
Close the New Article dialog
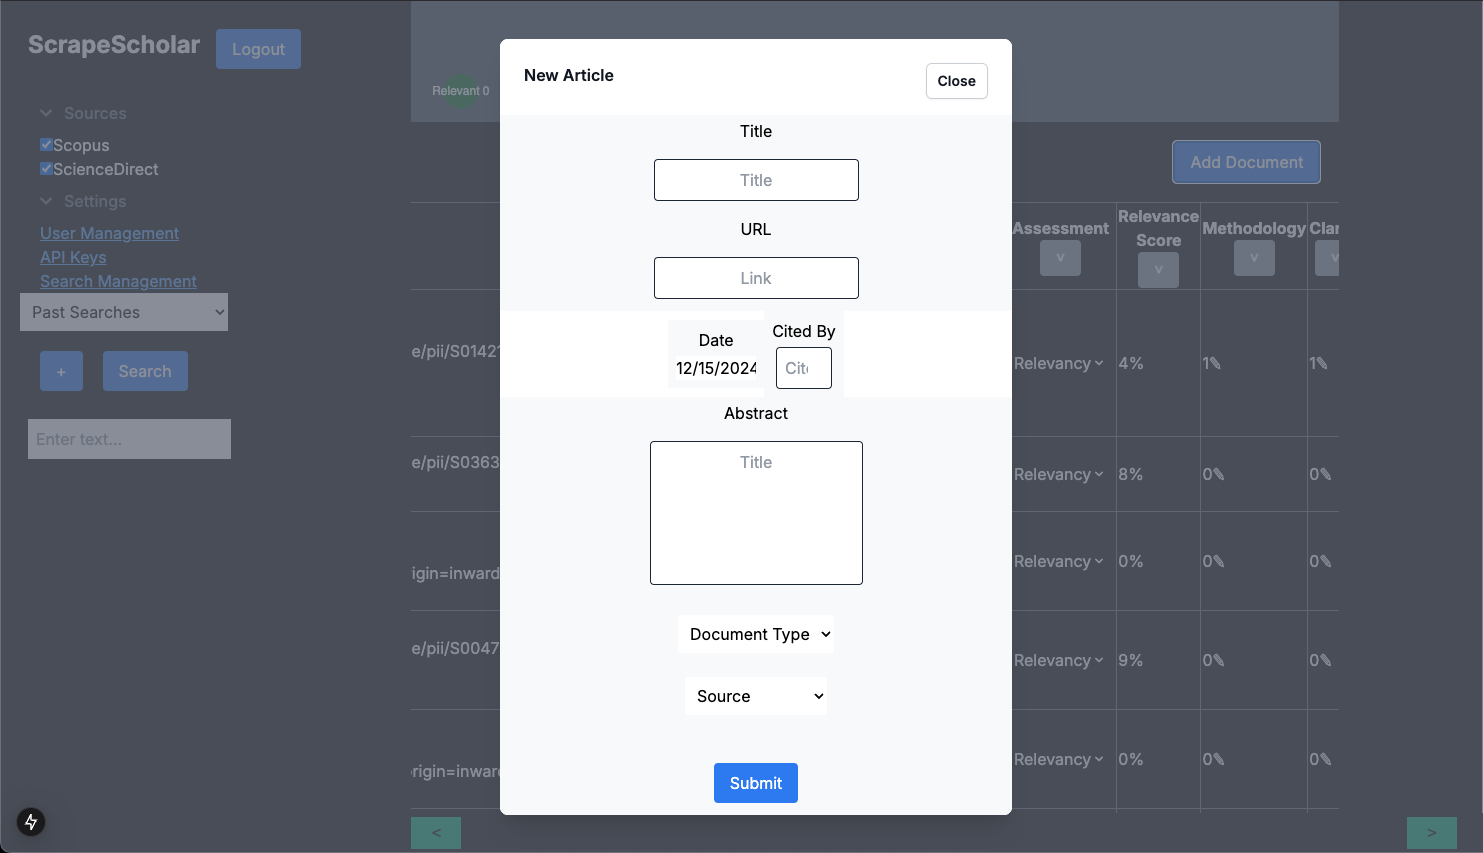click(x=956, y=81)
